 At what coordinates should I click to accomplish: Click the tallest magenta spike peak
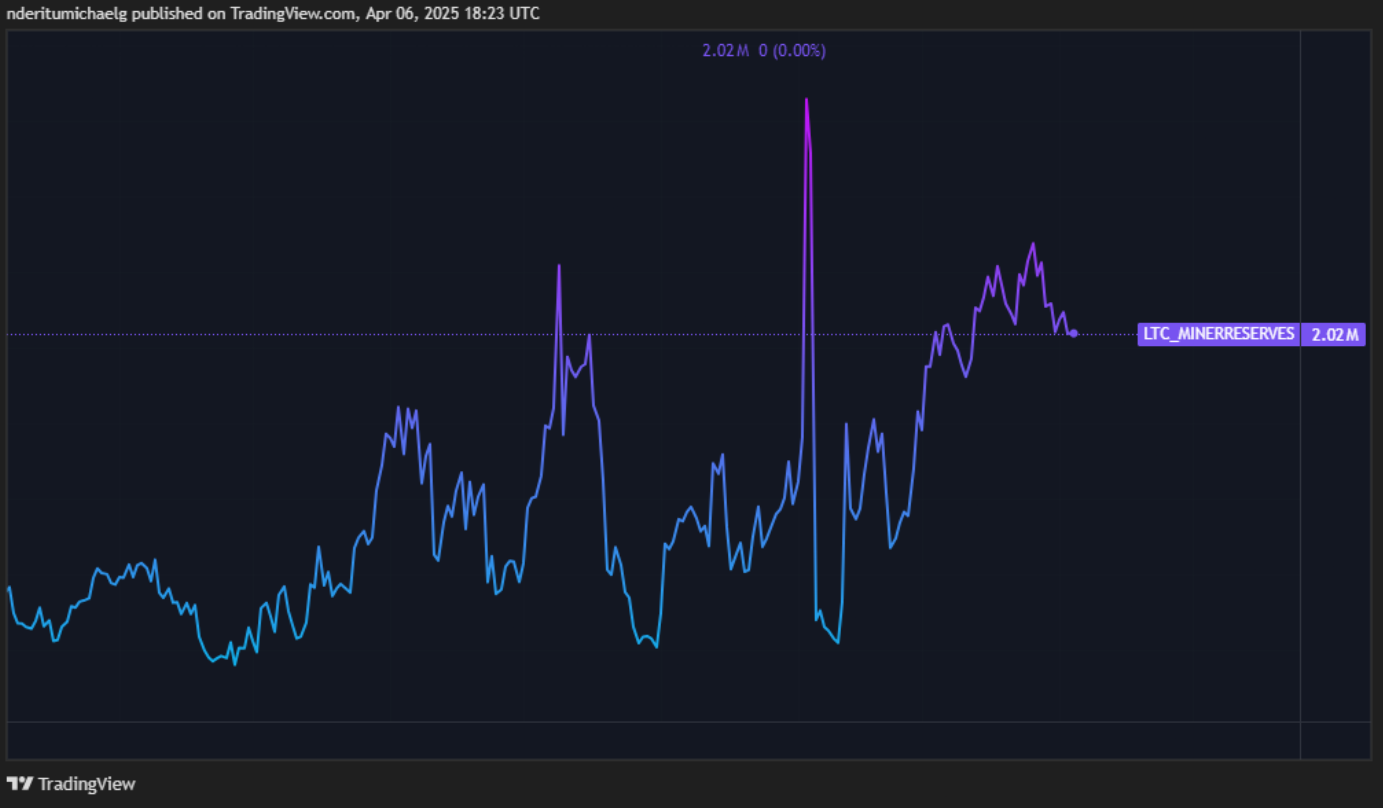coord(806,99)
